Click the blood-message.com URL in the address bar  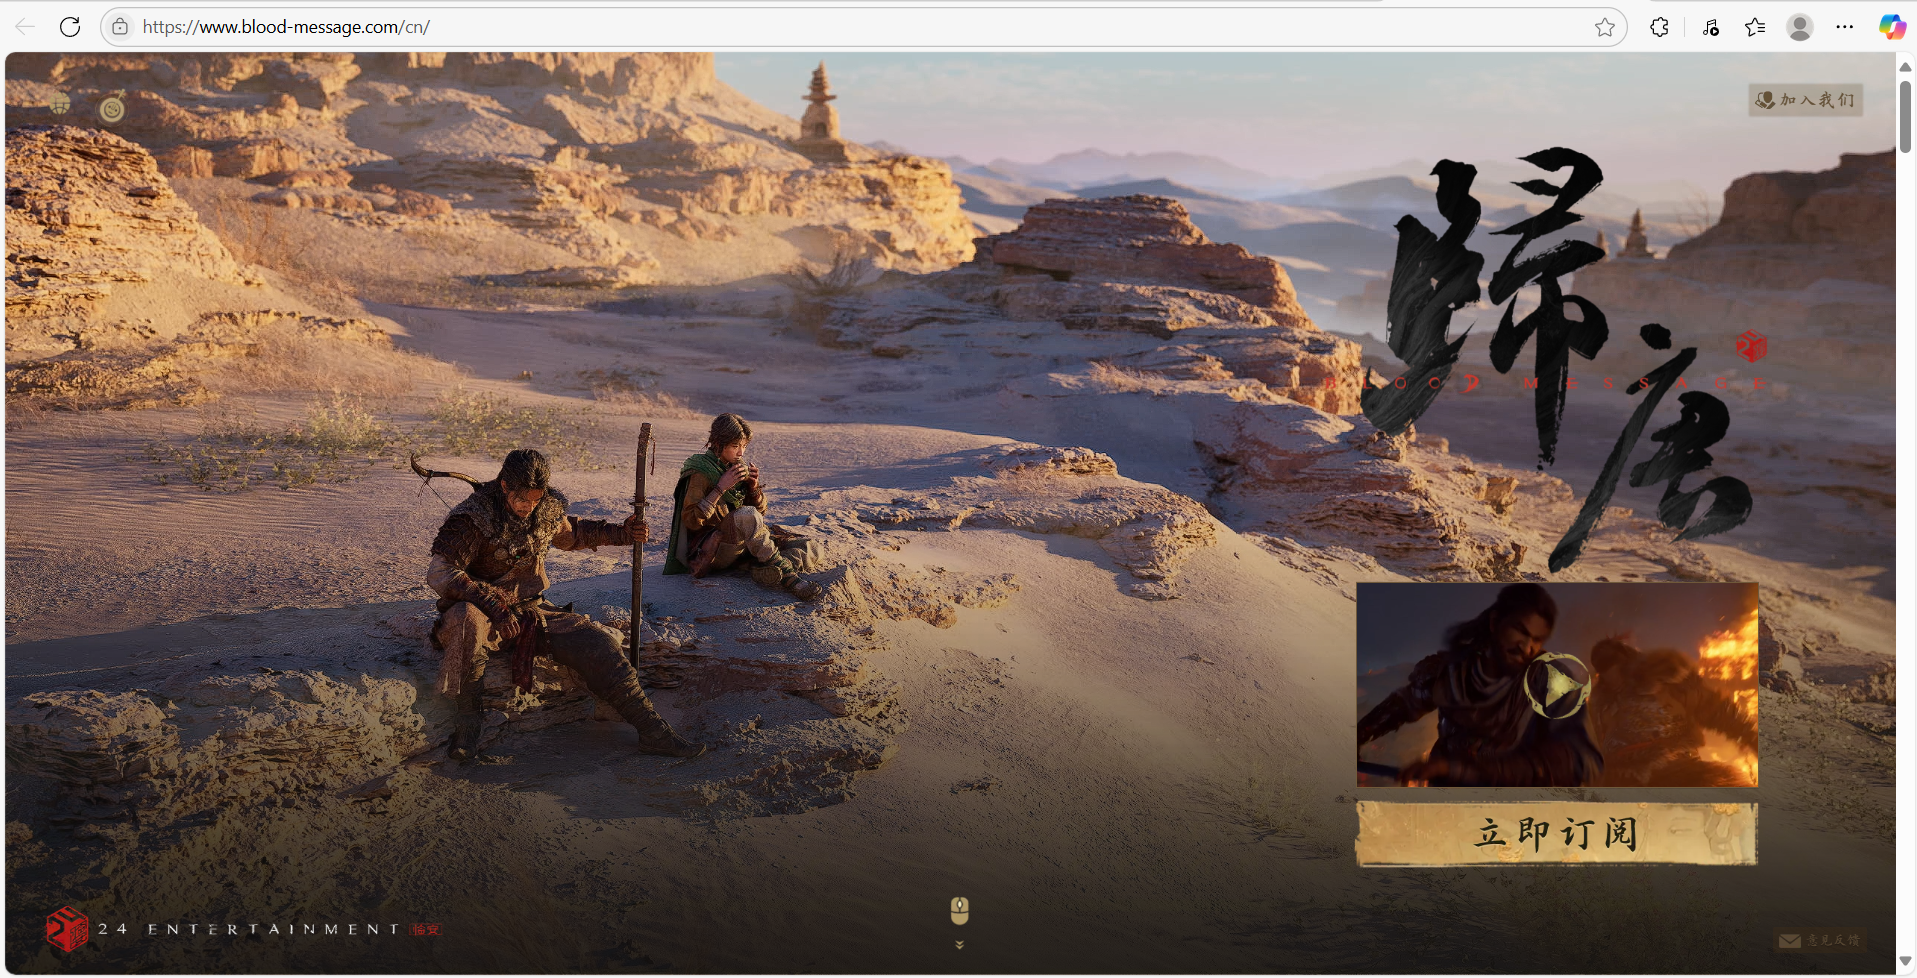coord(286,27)
